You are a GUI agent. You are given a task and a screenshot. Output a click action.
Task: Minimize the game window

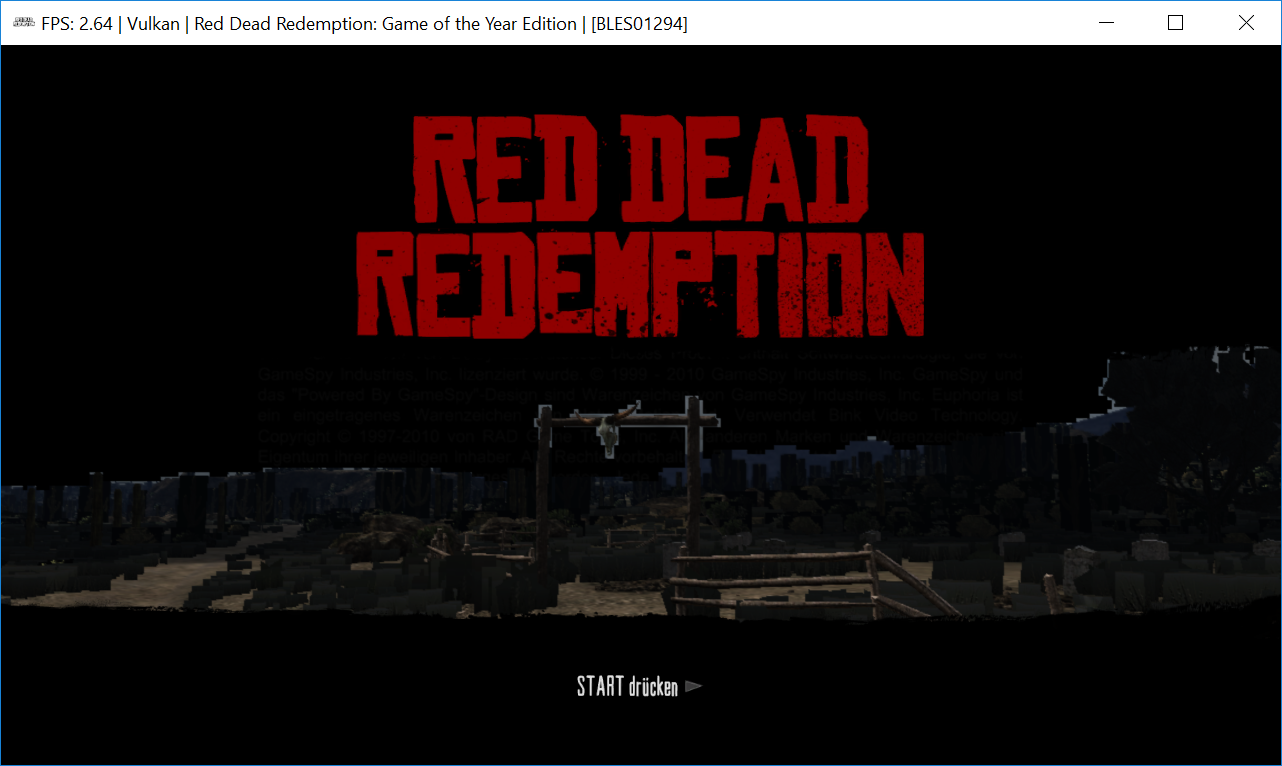click(x=1105, y=23)
